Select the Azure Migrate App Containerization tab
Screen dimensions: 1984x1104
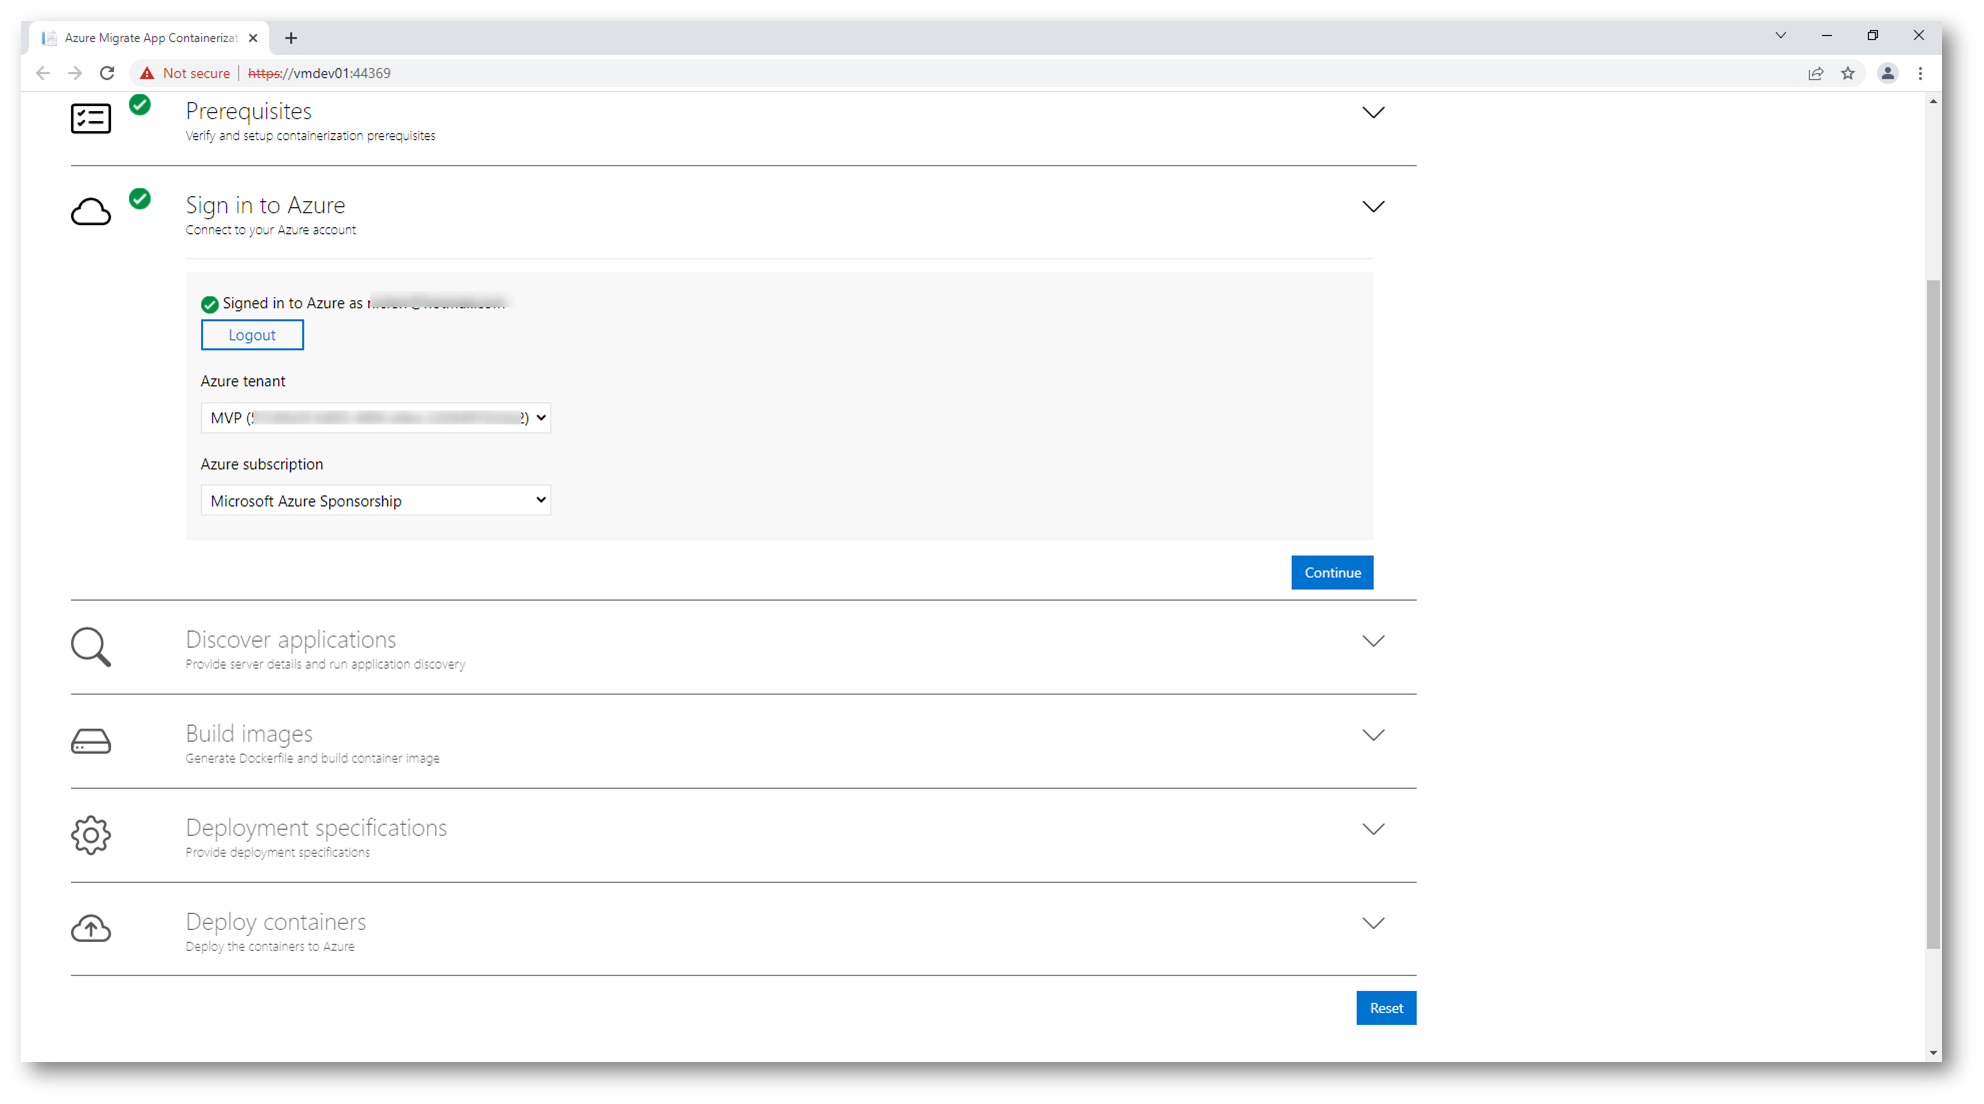pyautogui.click(x=150, y=38)
